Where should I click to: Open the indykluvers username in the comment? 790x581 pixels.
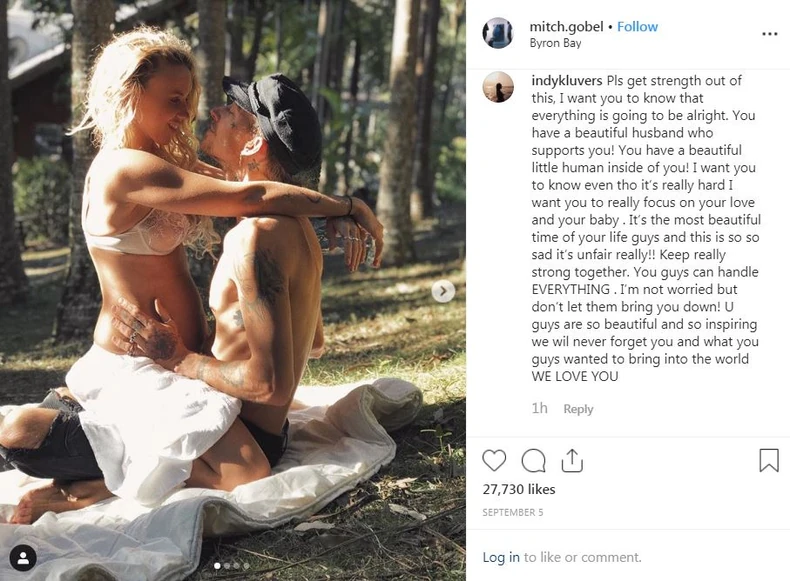566,81
